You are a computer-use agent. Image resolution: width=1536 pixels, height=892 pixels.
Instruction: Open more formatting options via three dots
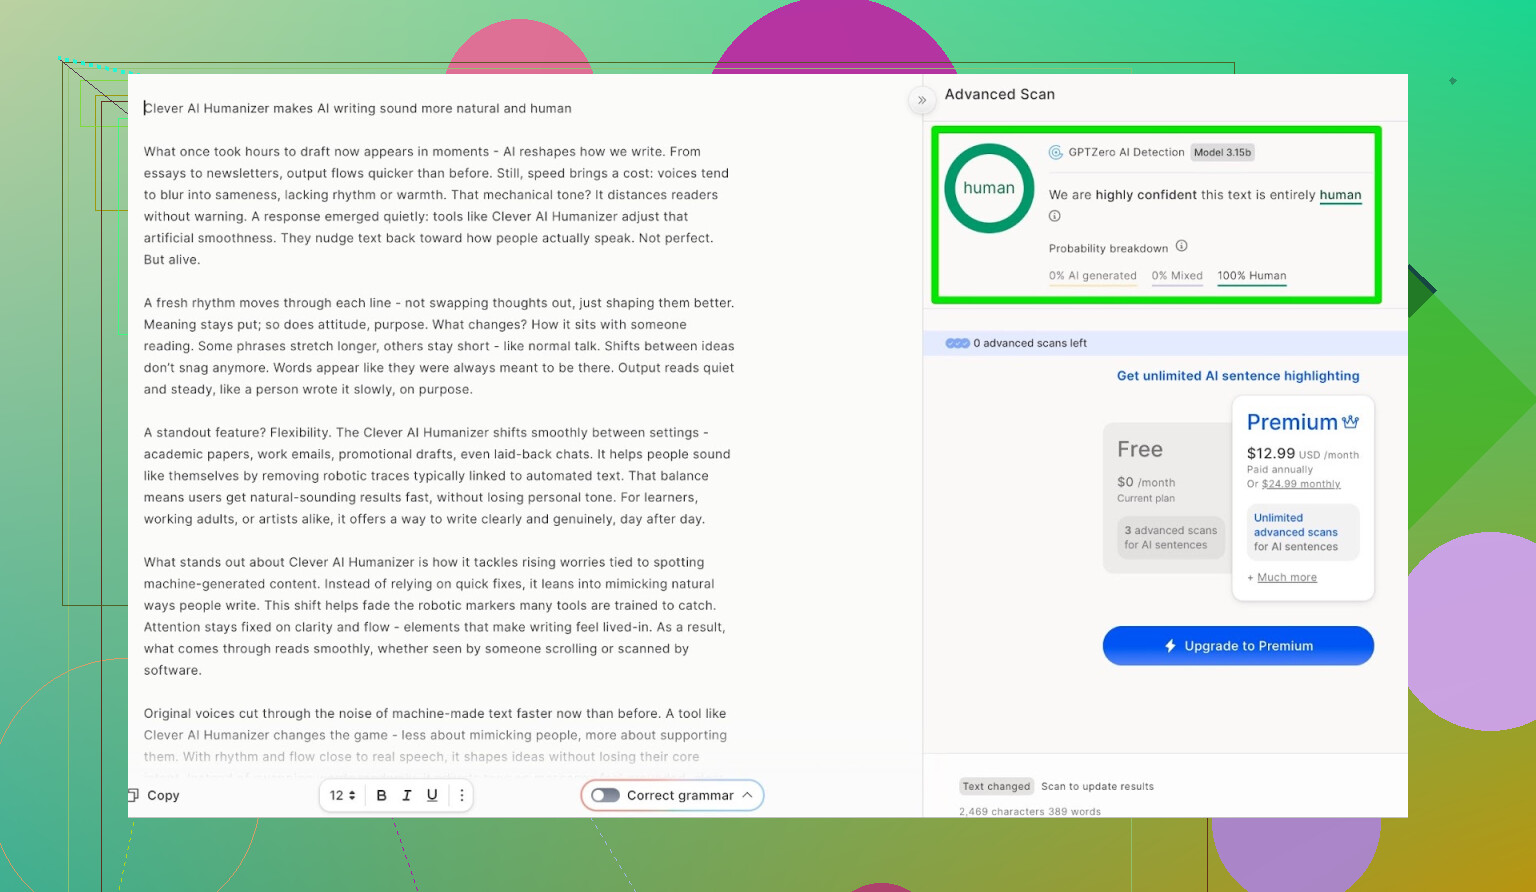[461, 795]
